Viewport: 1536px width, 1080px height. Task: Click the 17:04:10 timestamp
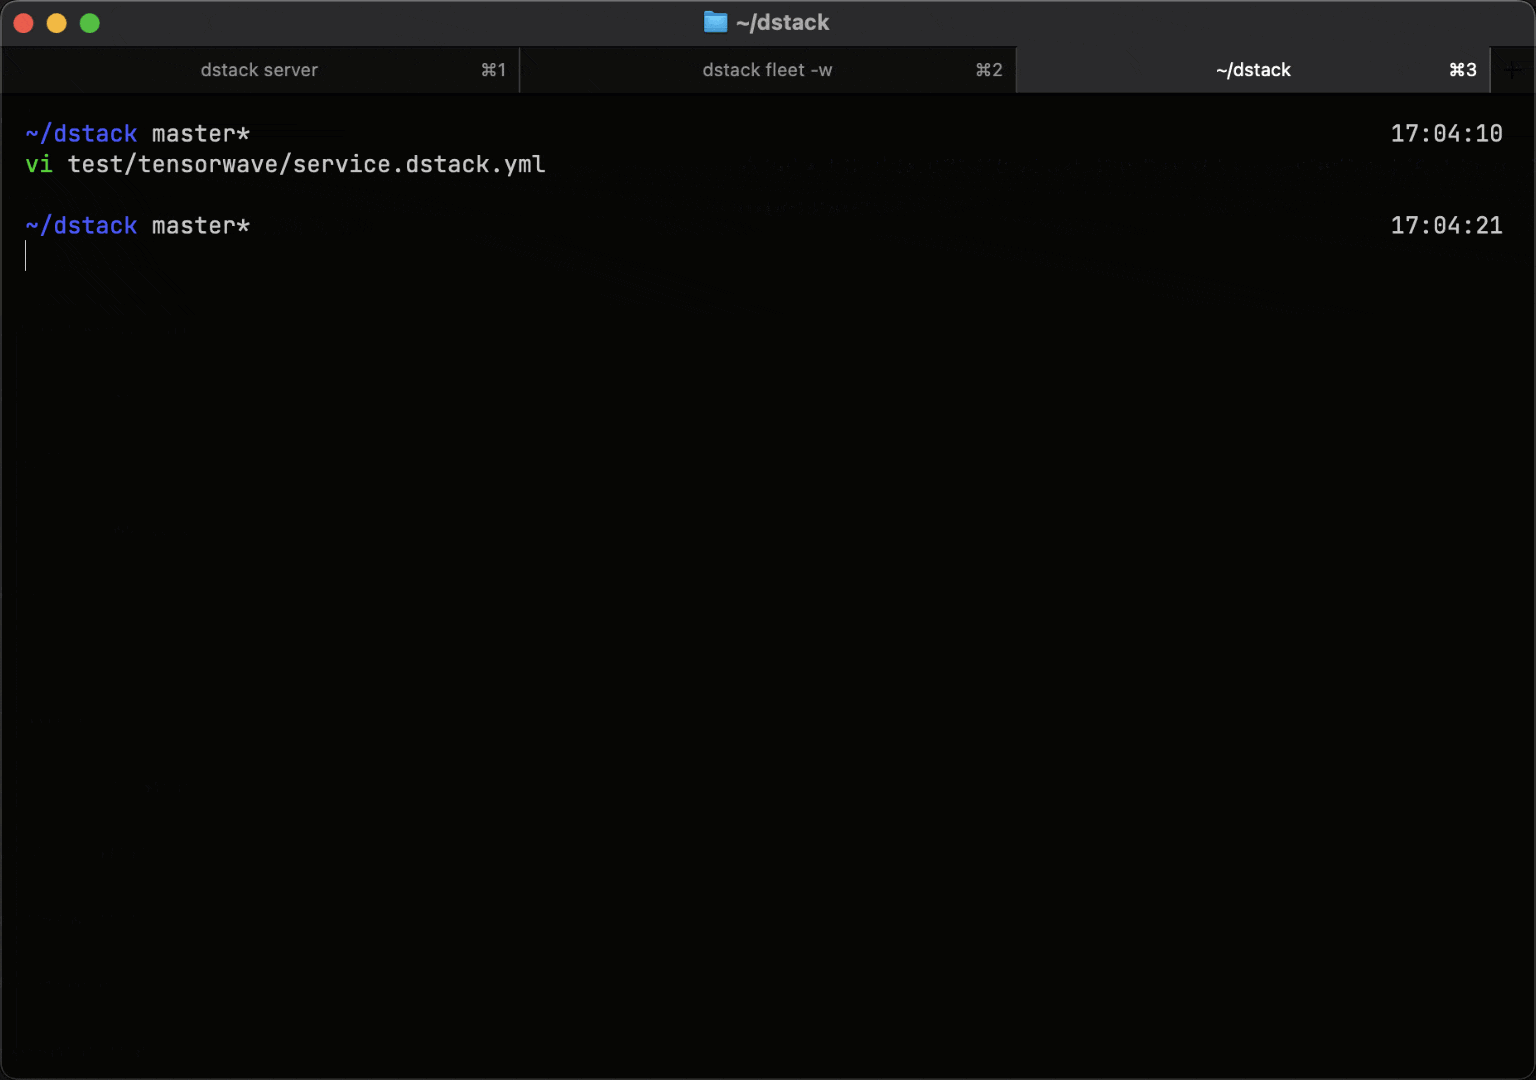tap(1446, 134)
